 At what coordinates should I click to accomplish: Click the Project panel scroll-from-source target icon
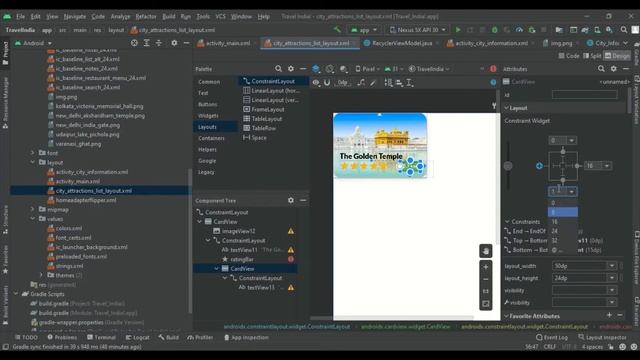pos(134,43)
